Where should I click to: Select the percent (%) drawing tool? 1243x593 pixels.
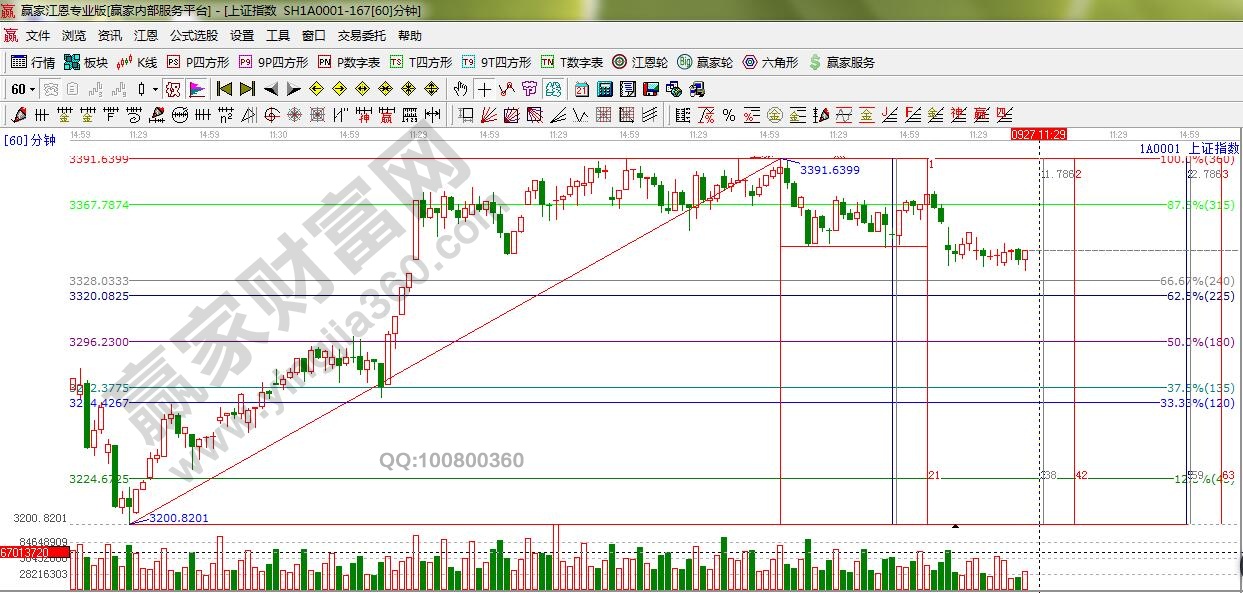(728, 115)
